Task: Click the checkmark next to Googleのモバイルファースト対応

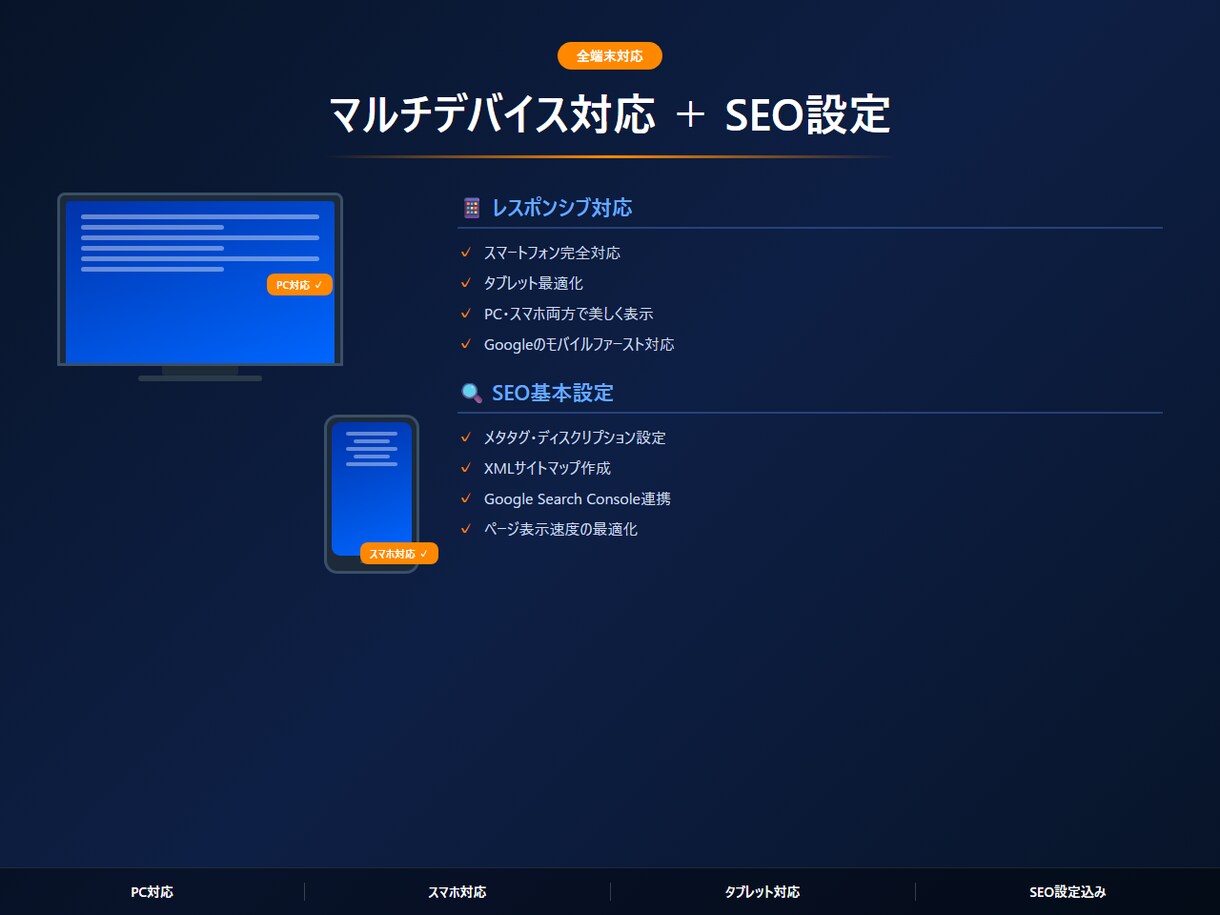Action: tap(465, 344)
